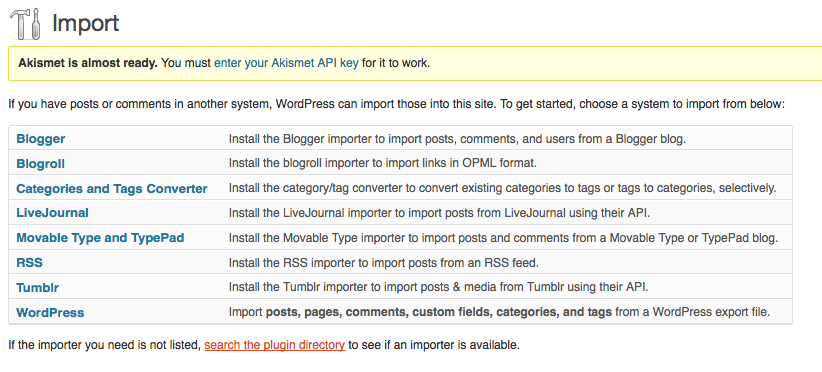Image resolution: width=822 pixels, height=372 pixels.
Task: Open the RSS importer link
Action: point(29,262)
